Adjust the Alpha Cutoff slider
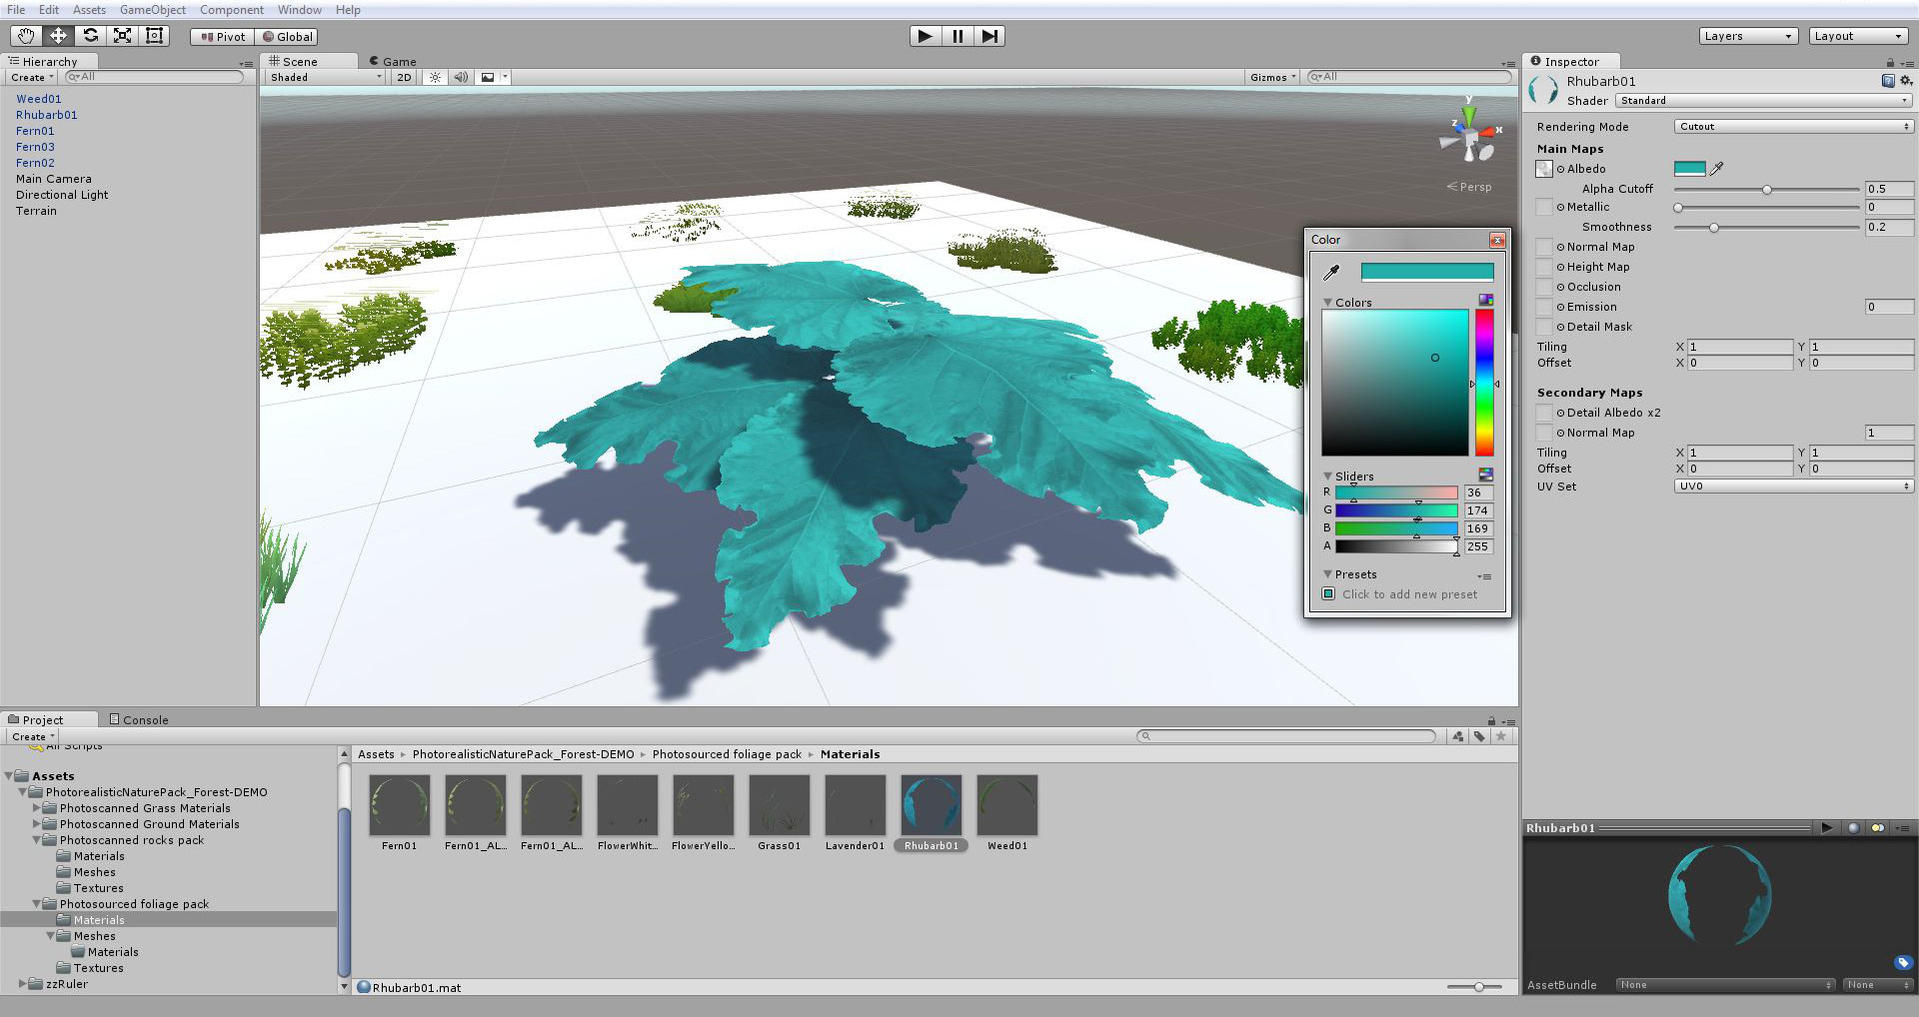The width and height of the screenshot is (1919, 1017). (x=1766, y=189)
